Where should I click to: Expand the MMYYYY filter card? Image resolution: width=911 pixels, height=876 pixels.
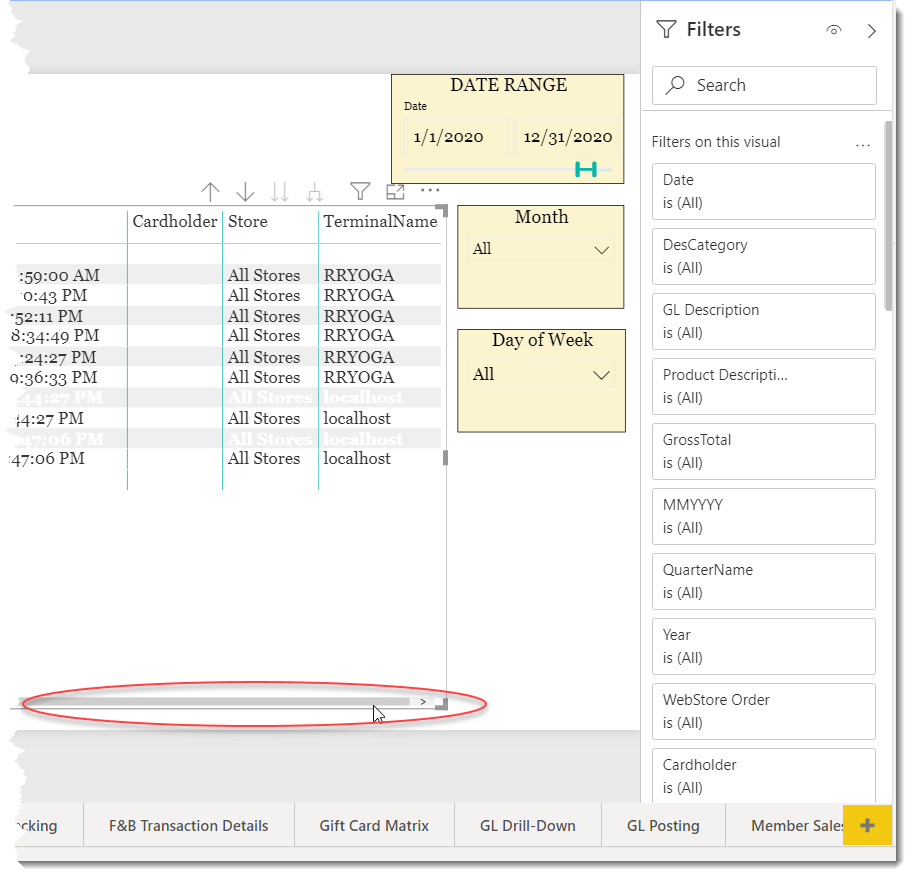[x=763, y=517]
